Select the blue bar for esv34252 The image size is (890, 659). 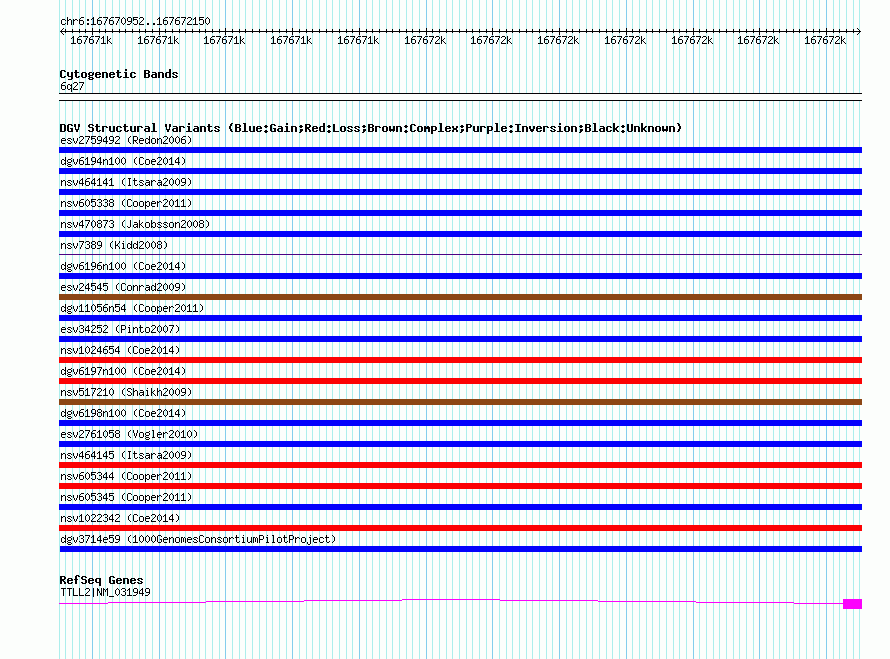pos(460,339)
